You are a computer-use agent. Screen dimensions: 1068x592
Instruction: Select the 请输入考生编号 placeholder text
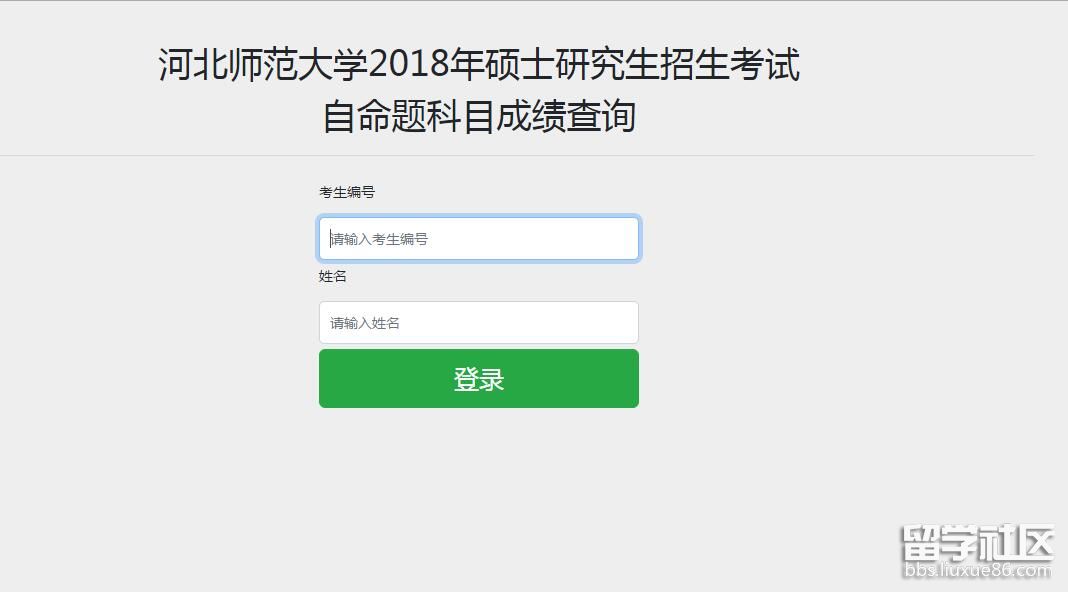(380, 239)
